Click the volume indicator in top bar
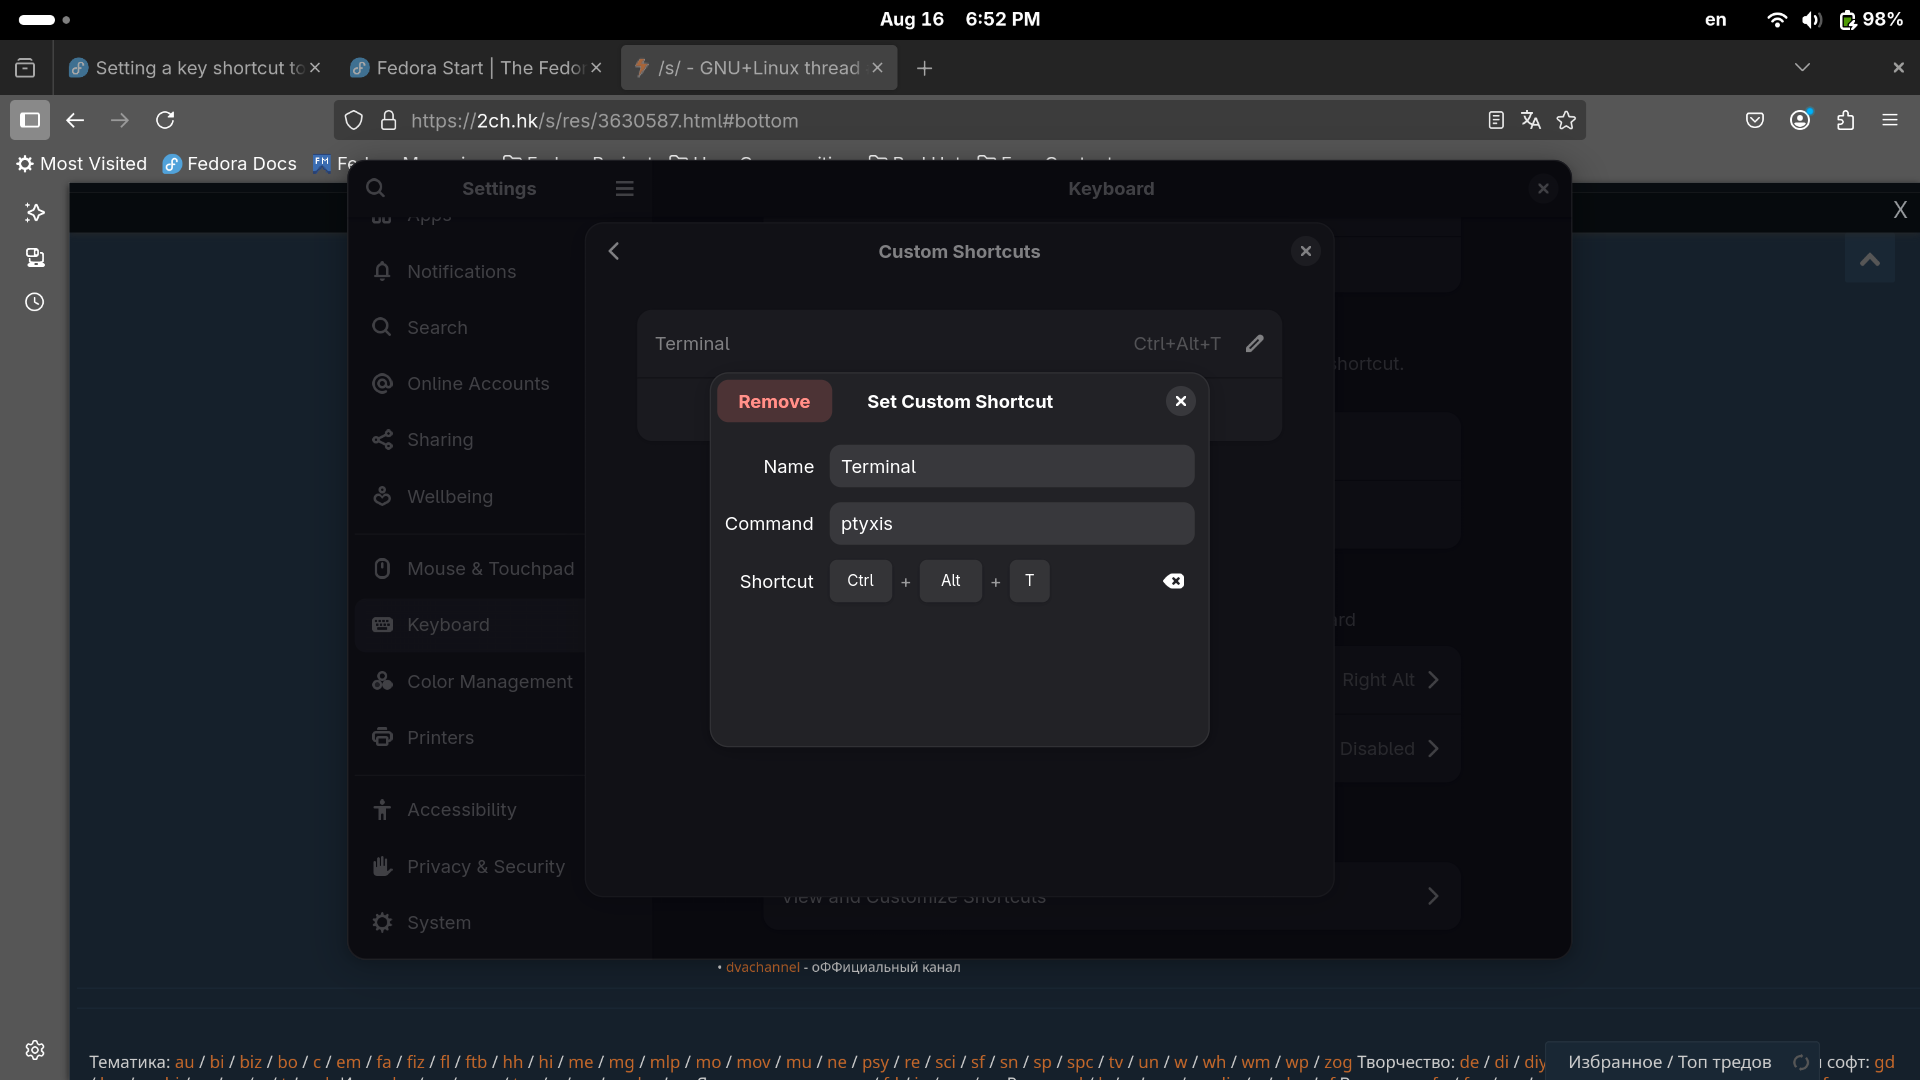 click(x=1811, y=19)
